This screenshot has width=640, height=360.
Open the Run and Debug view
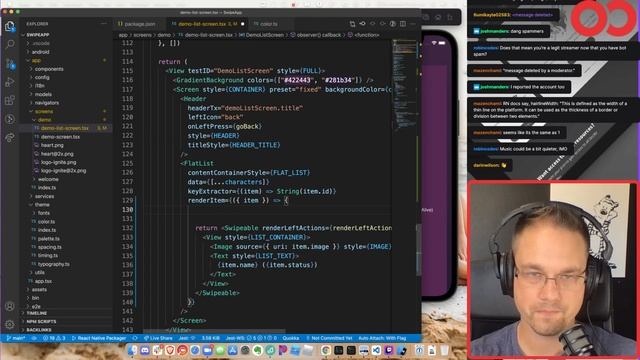click(x=9, y=82)
